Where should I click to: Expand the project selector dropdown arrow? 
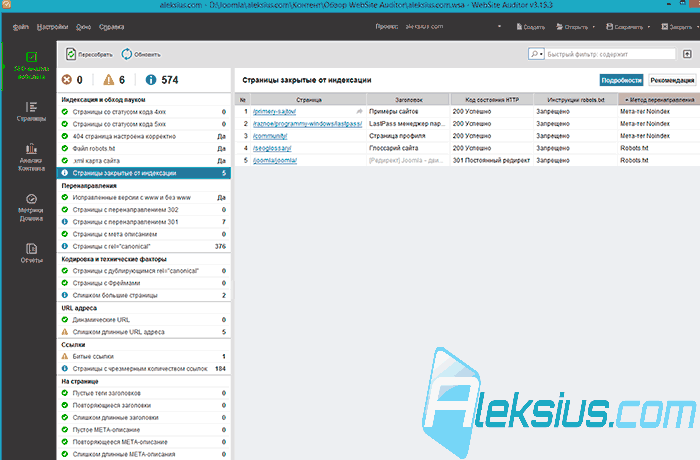tap(499, 26)
